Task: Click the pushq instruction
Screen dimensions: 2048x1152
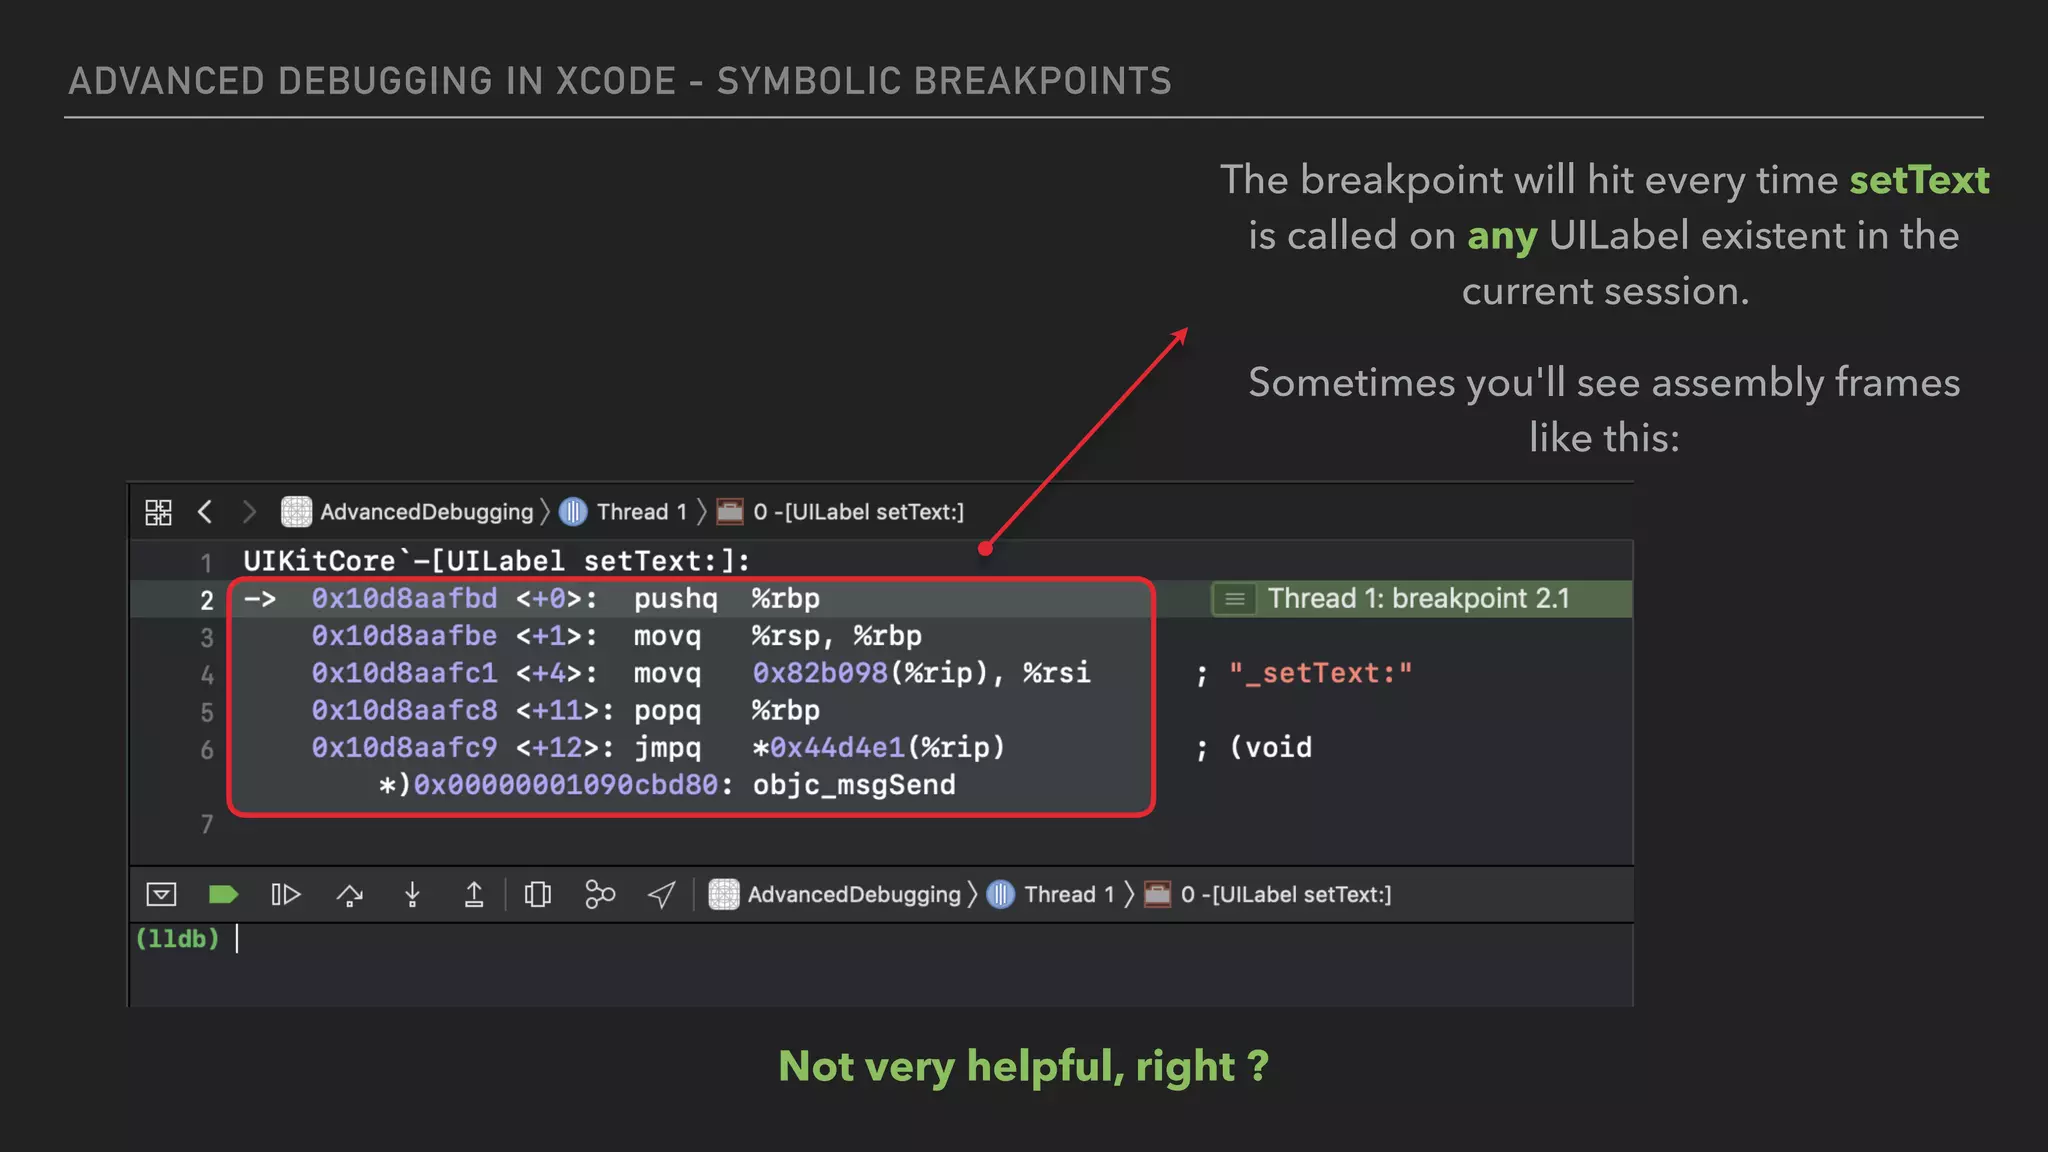Action: [676, 599]
